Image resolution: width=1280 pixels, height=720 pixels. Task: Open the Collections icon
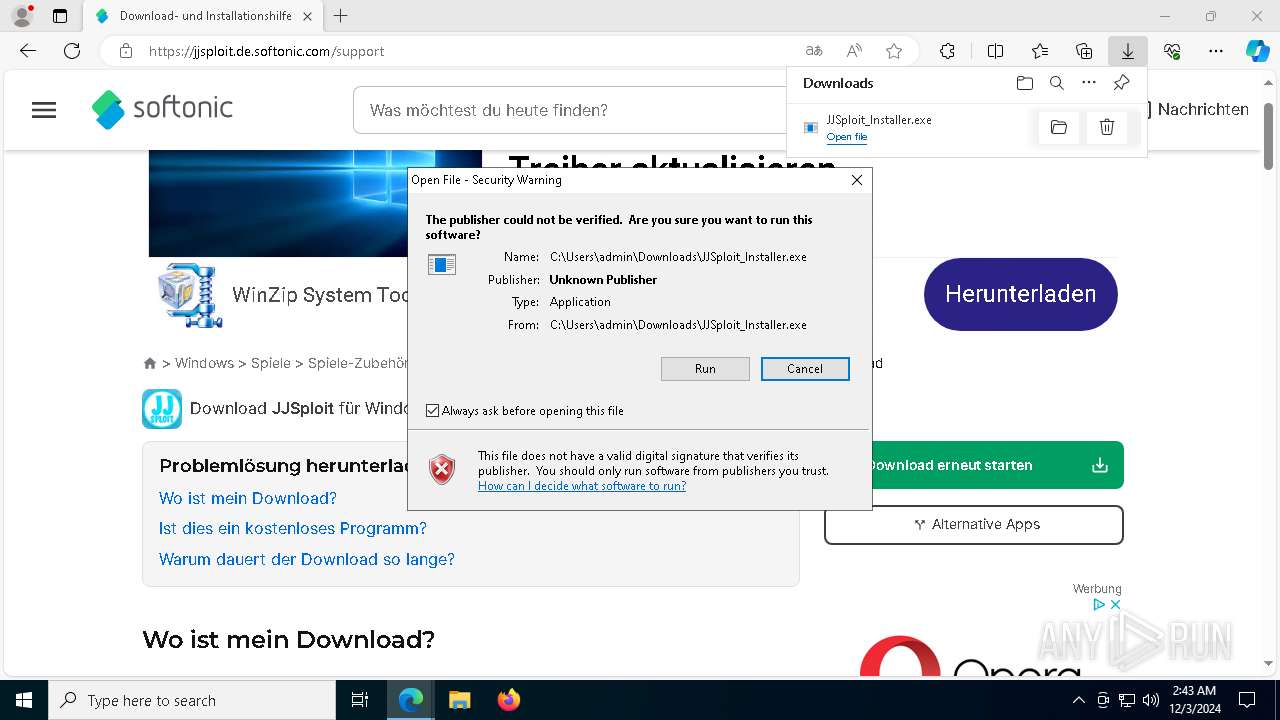(x=1084, y=51)
